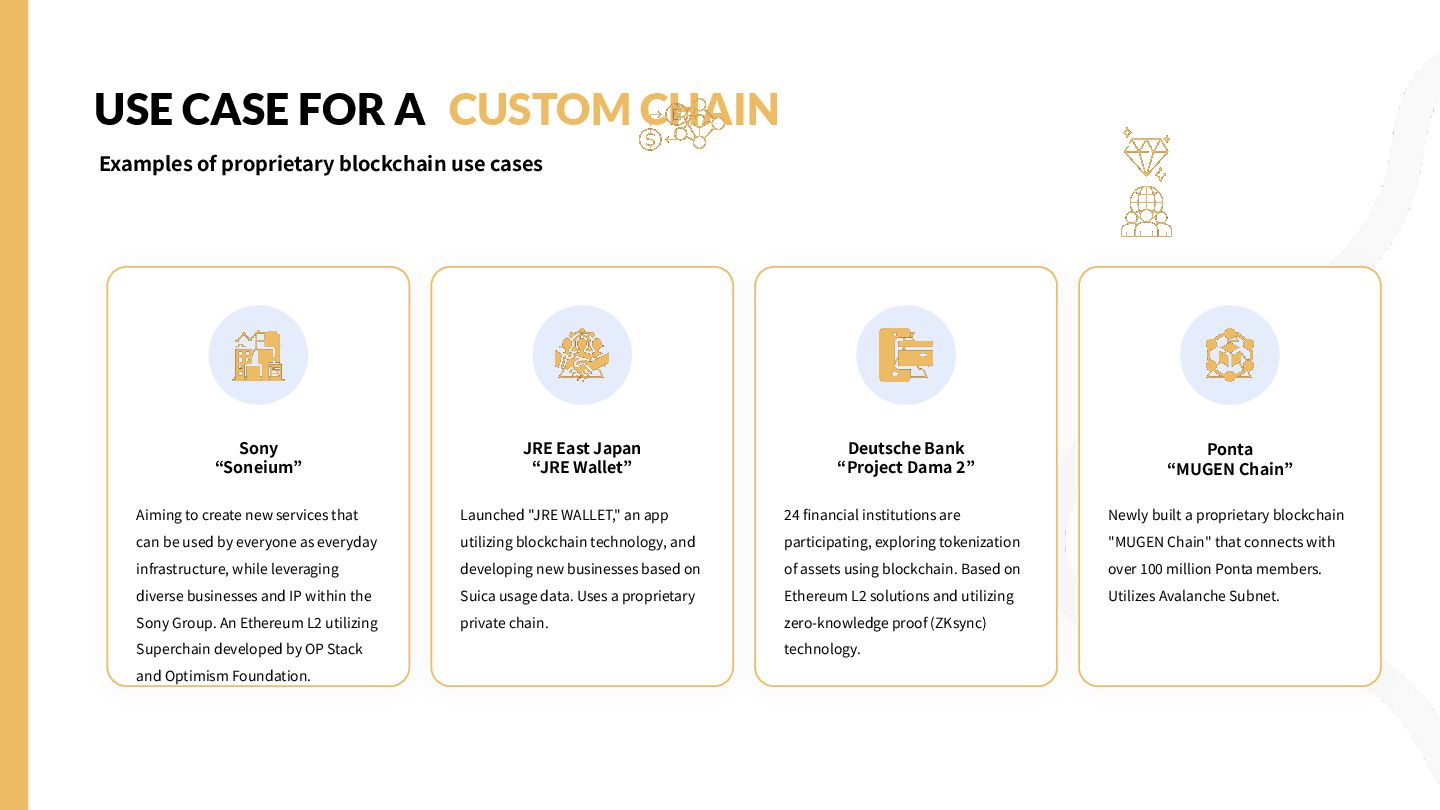Click the JRE East Japan card heading
Image resolution: width=1440 pixels, height=810 pixels.
[x=582, y=458]
